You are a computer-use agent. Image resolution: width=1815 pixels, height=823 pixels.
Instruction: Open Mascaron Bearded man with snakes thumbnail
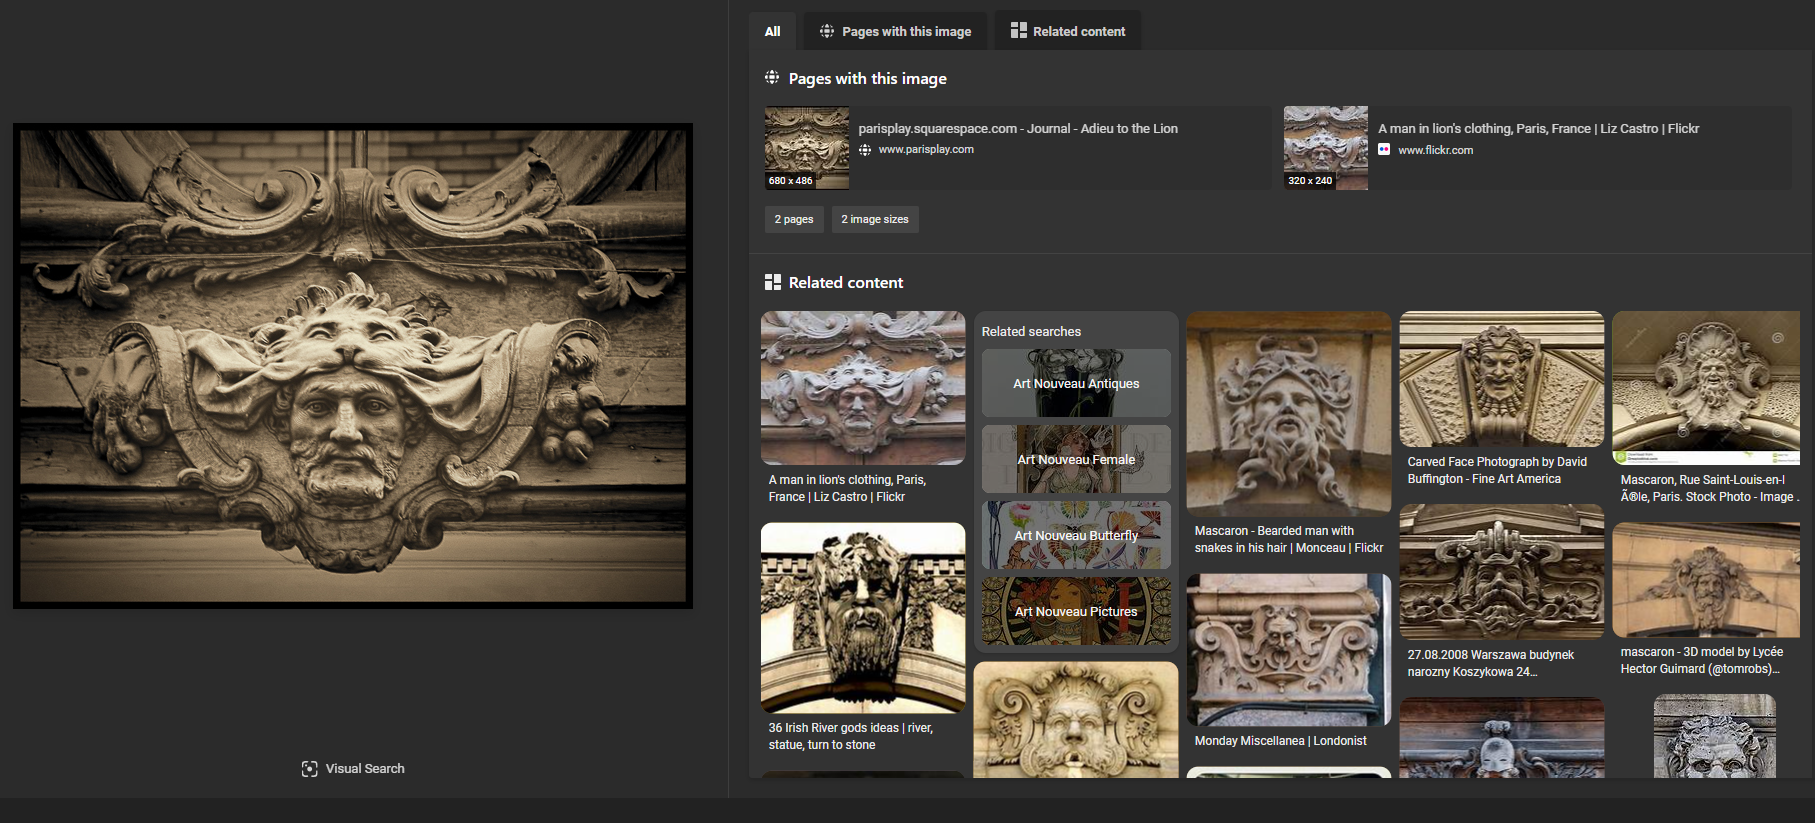click(x=1289, y=414)
